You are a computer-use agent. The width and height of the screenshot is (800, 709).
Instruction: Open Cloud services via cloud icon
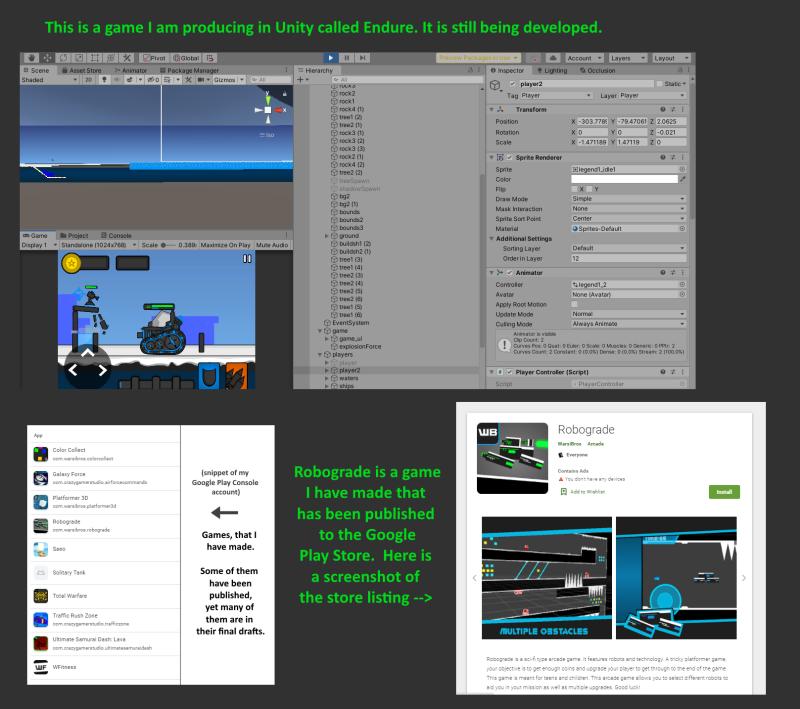coord(553,58)
